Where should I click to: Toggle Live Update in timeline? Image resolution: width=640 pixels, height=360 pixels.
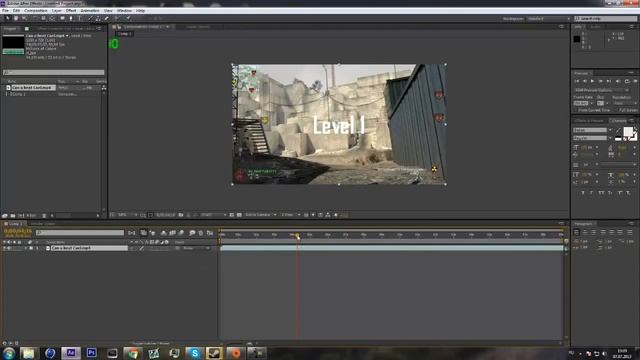tap(144, 233)
